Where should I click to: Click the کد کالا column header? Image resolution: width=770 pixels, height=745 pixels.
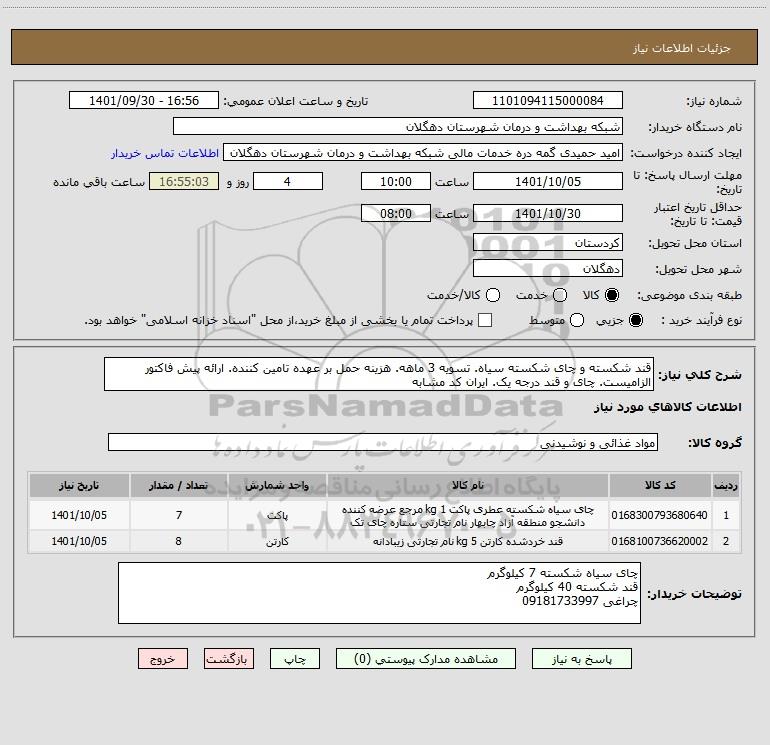tap(660, 485)
